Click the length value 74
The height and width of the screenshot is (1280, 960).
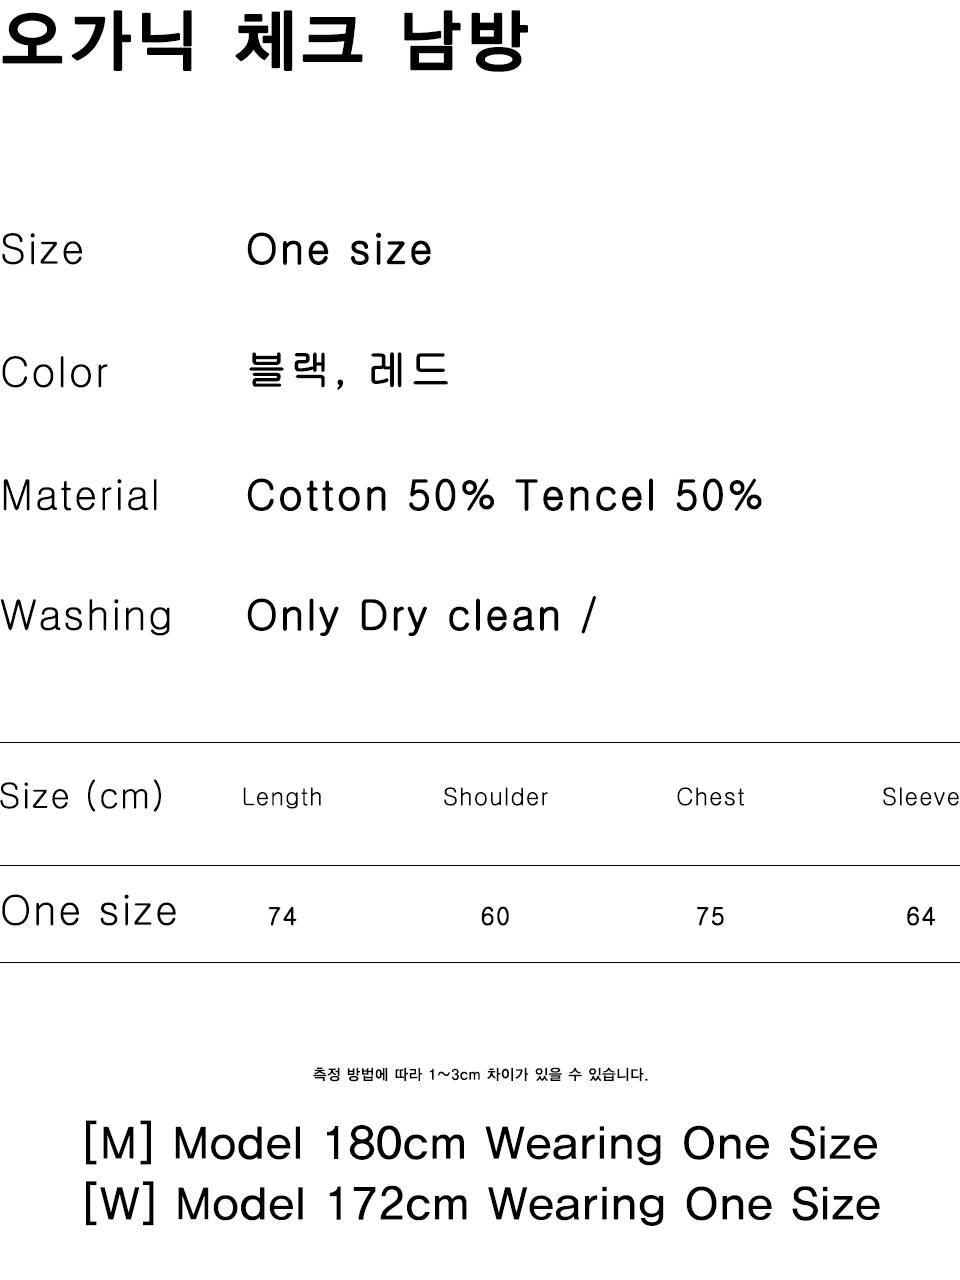click(282, 917)
